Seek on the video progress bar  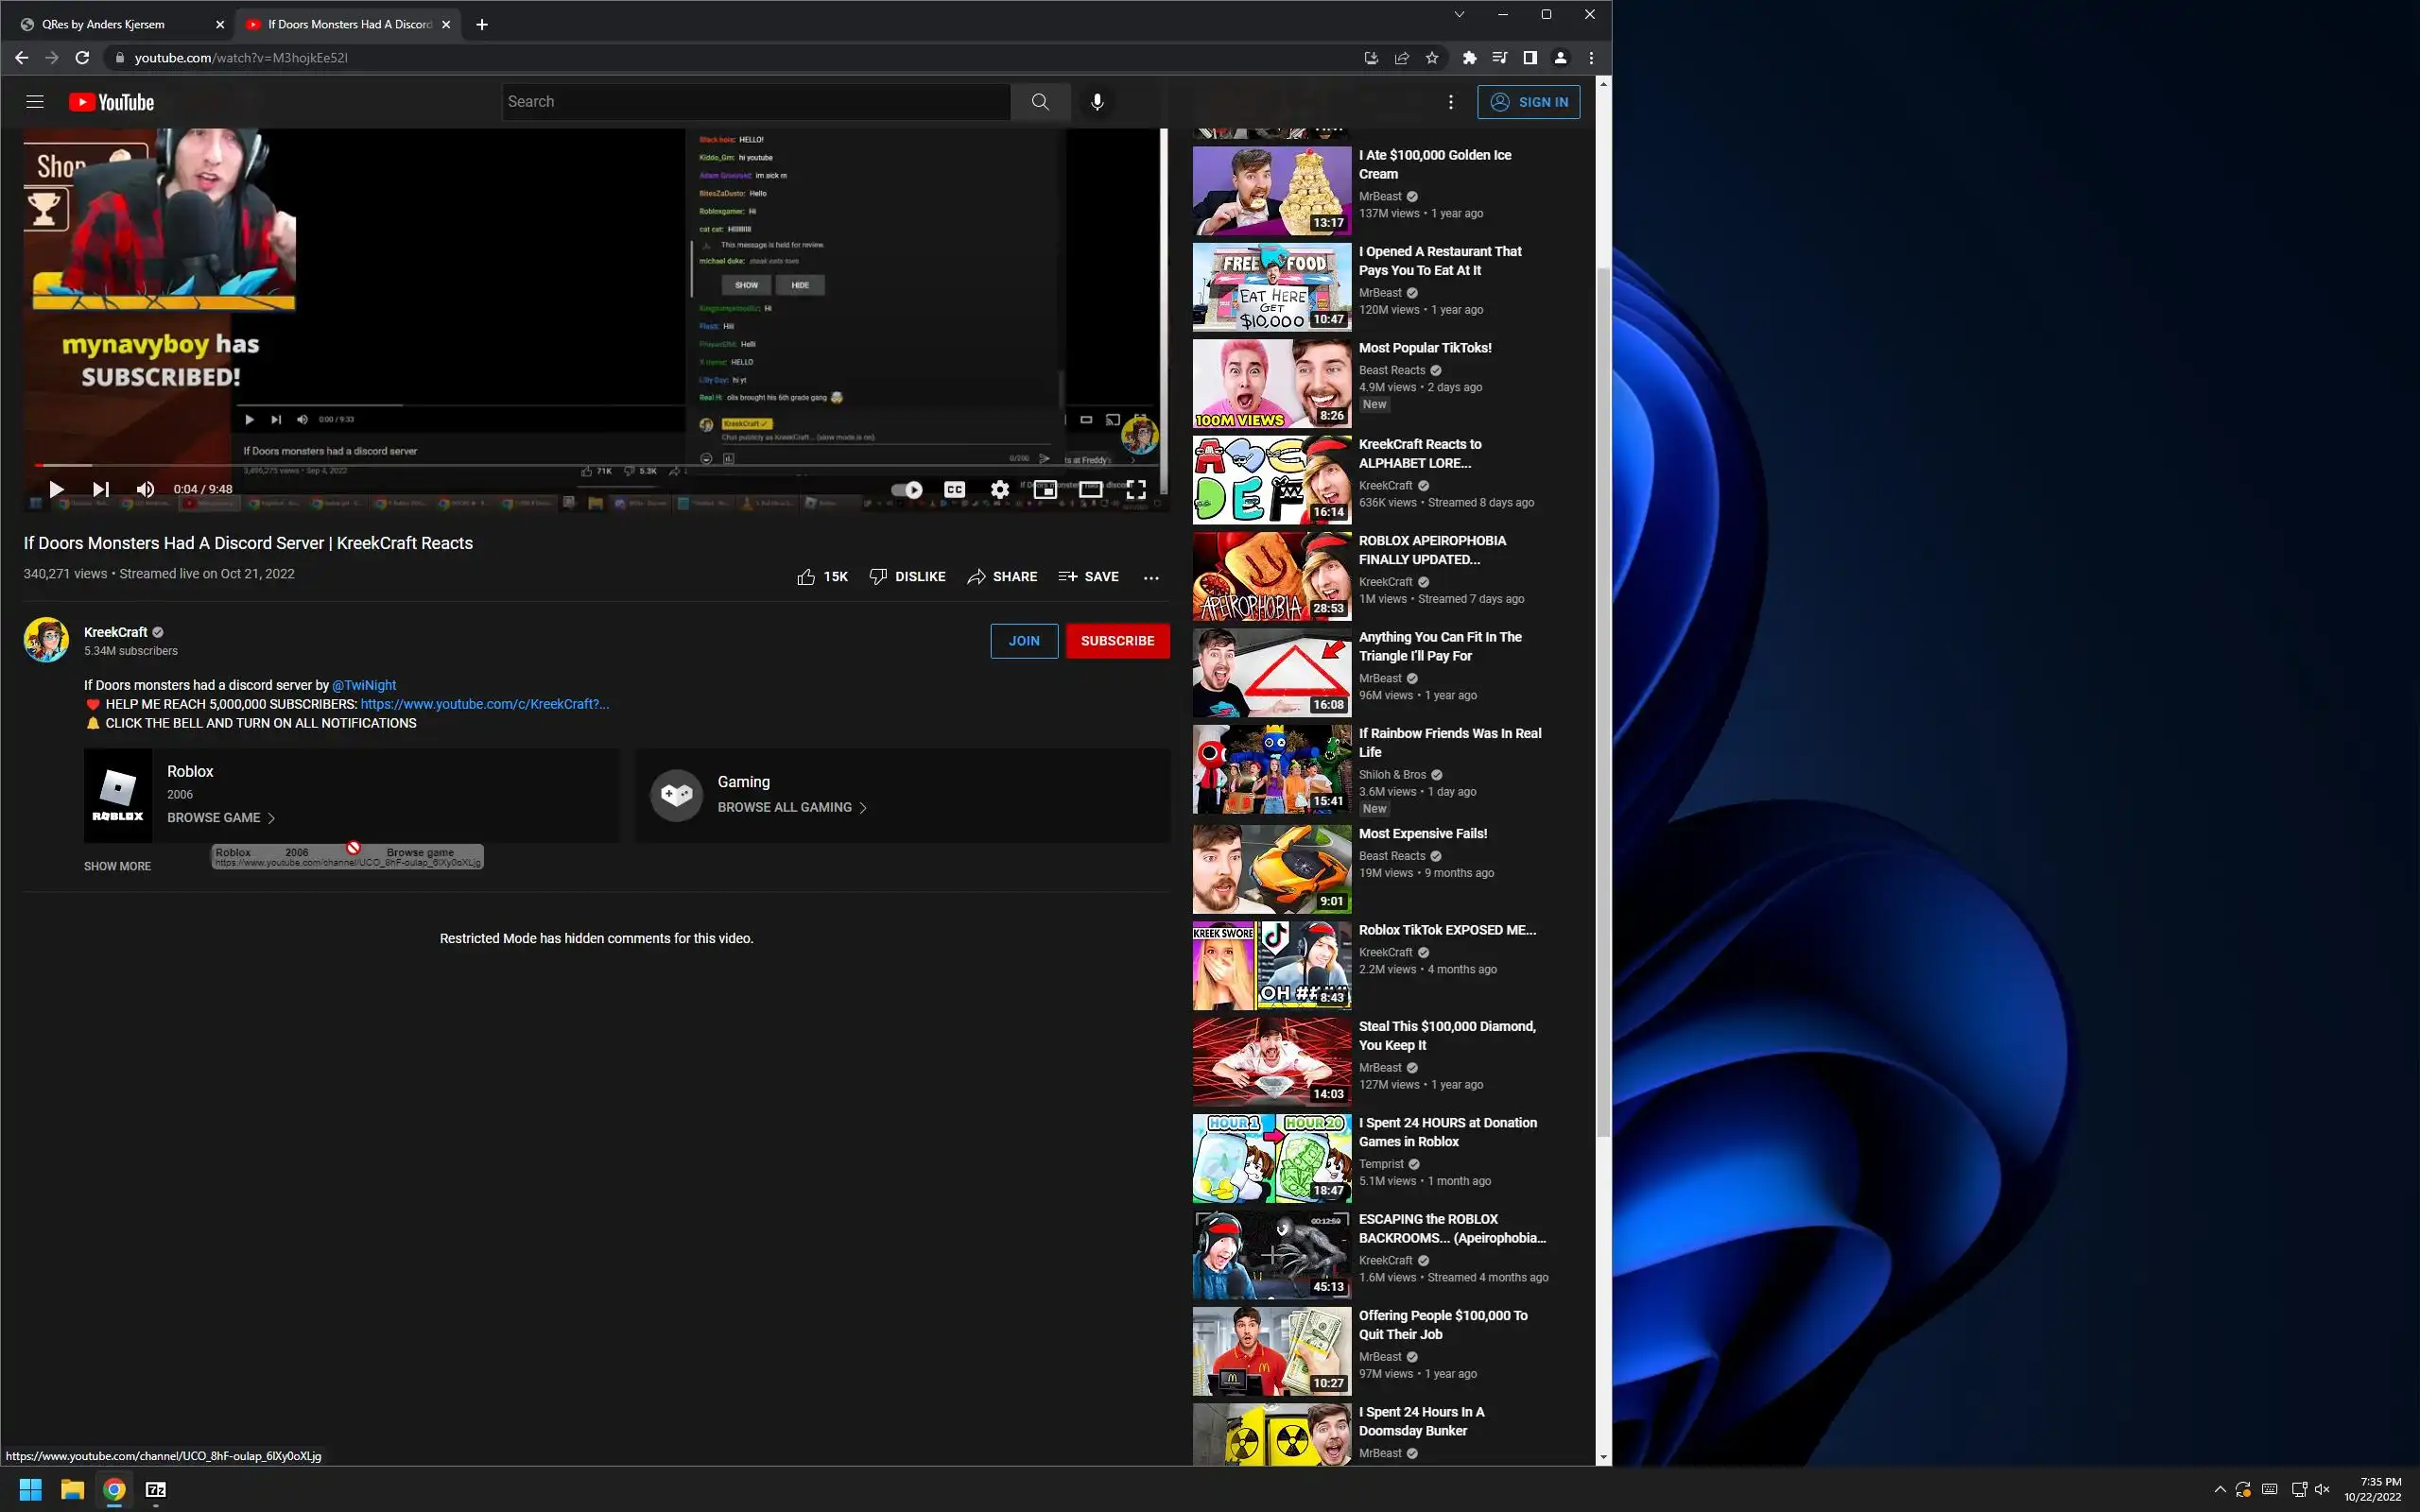point(600,465)
